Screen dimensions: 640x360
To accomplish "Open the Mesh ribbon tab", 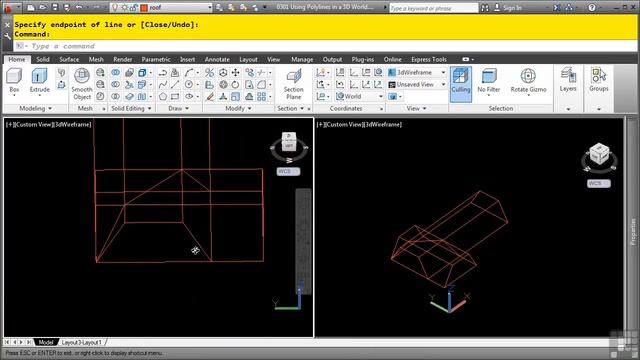I will (x=96, y=60).
